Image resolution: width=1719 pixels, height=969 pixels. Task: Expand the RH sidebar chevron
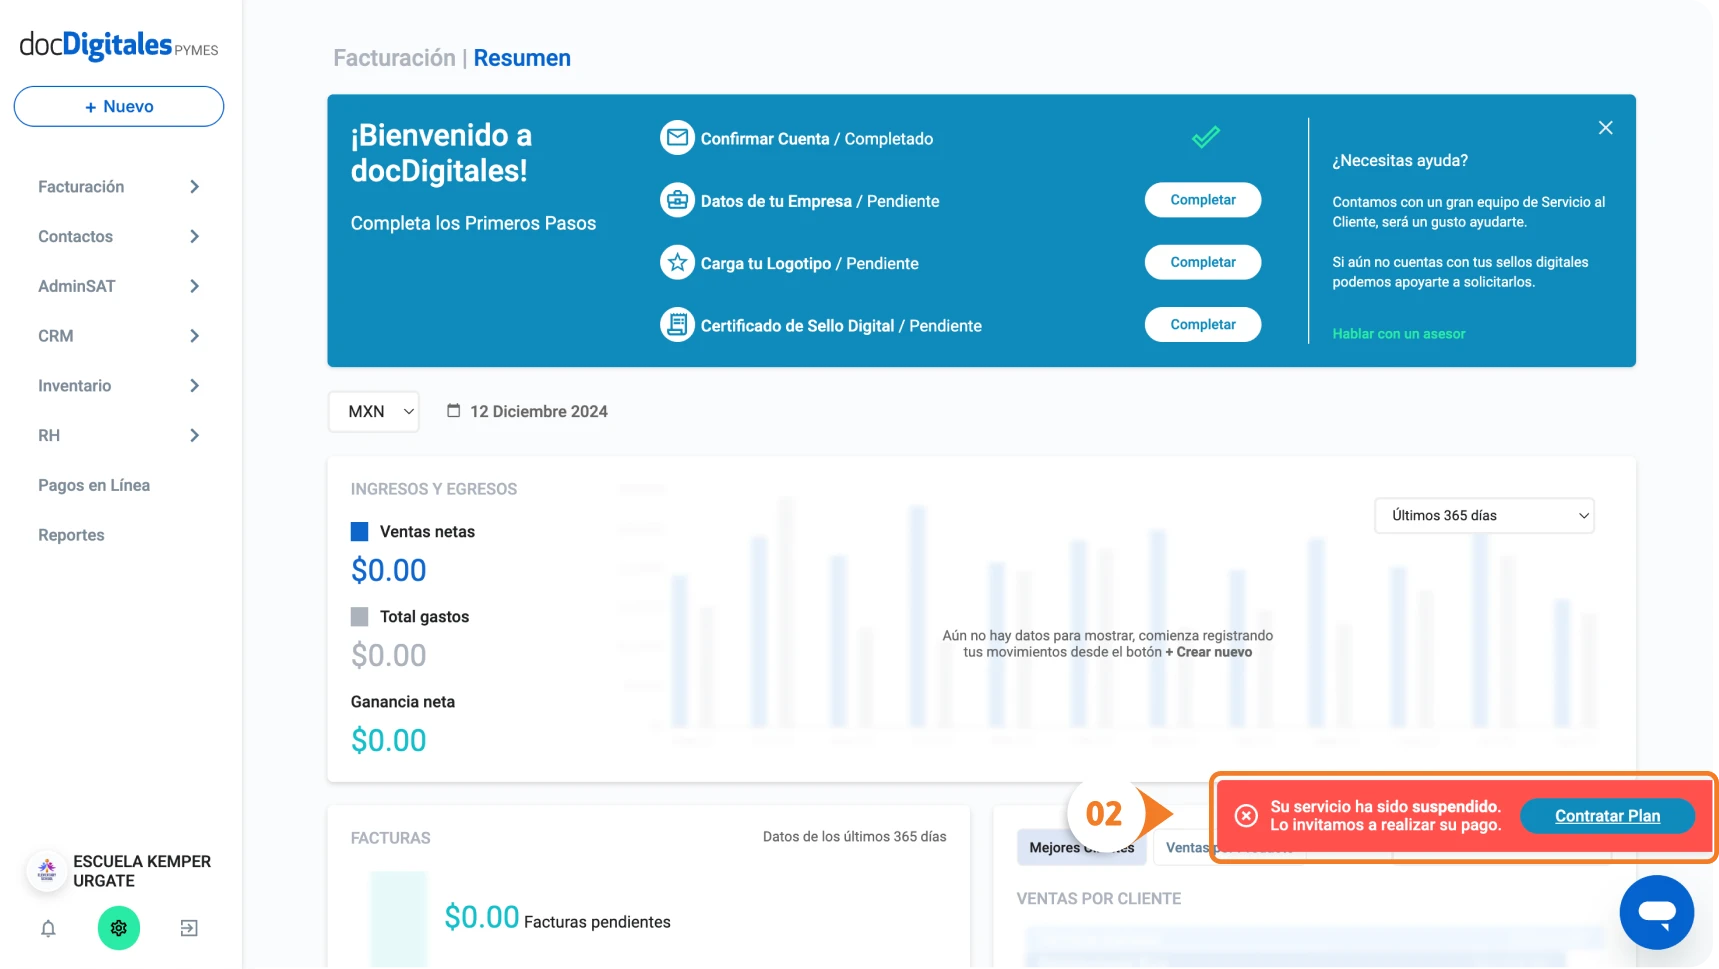(195, 436)
